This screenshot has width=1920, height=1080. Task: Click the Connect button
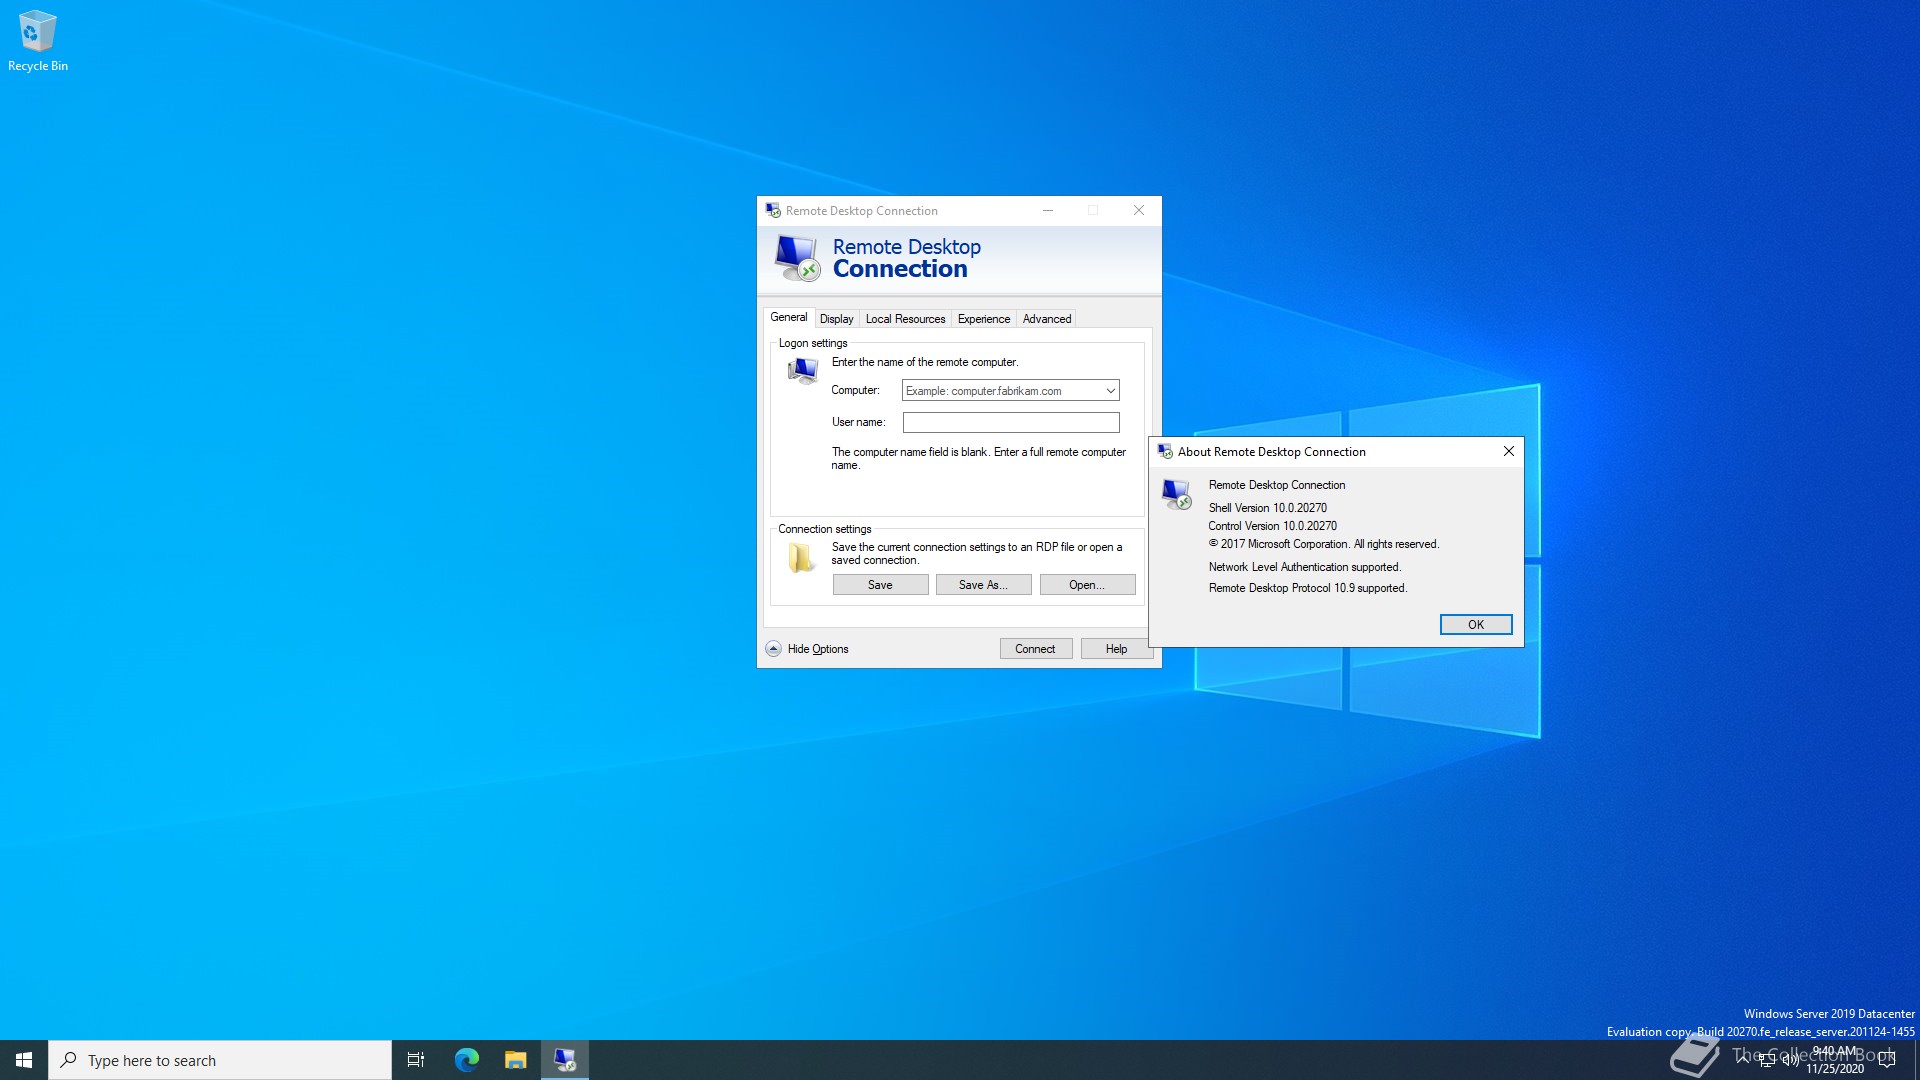(x=1035, y=649)
